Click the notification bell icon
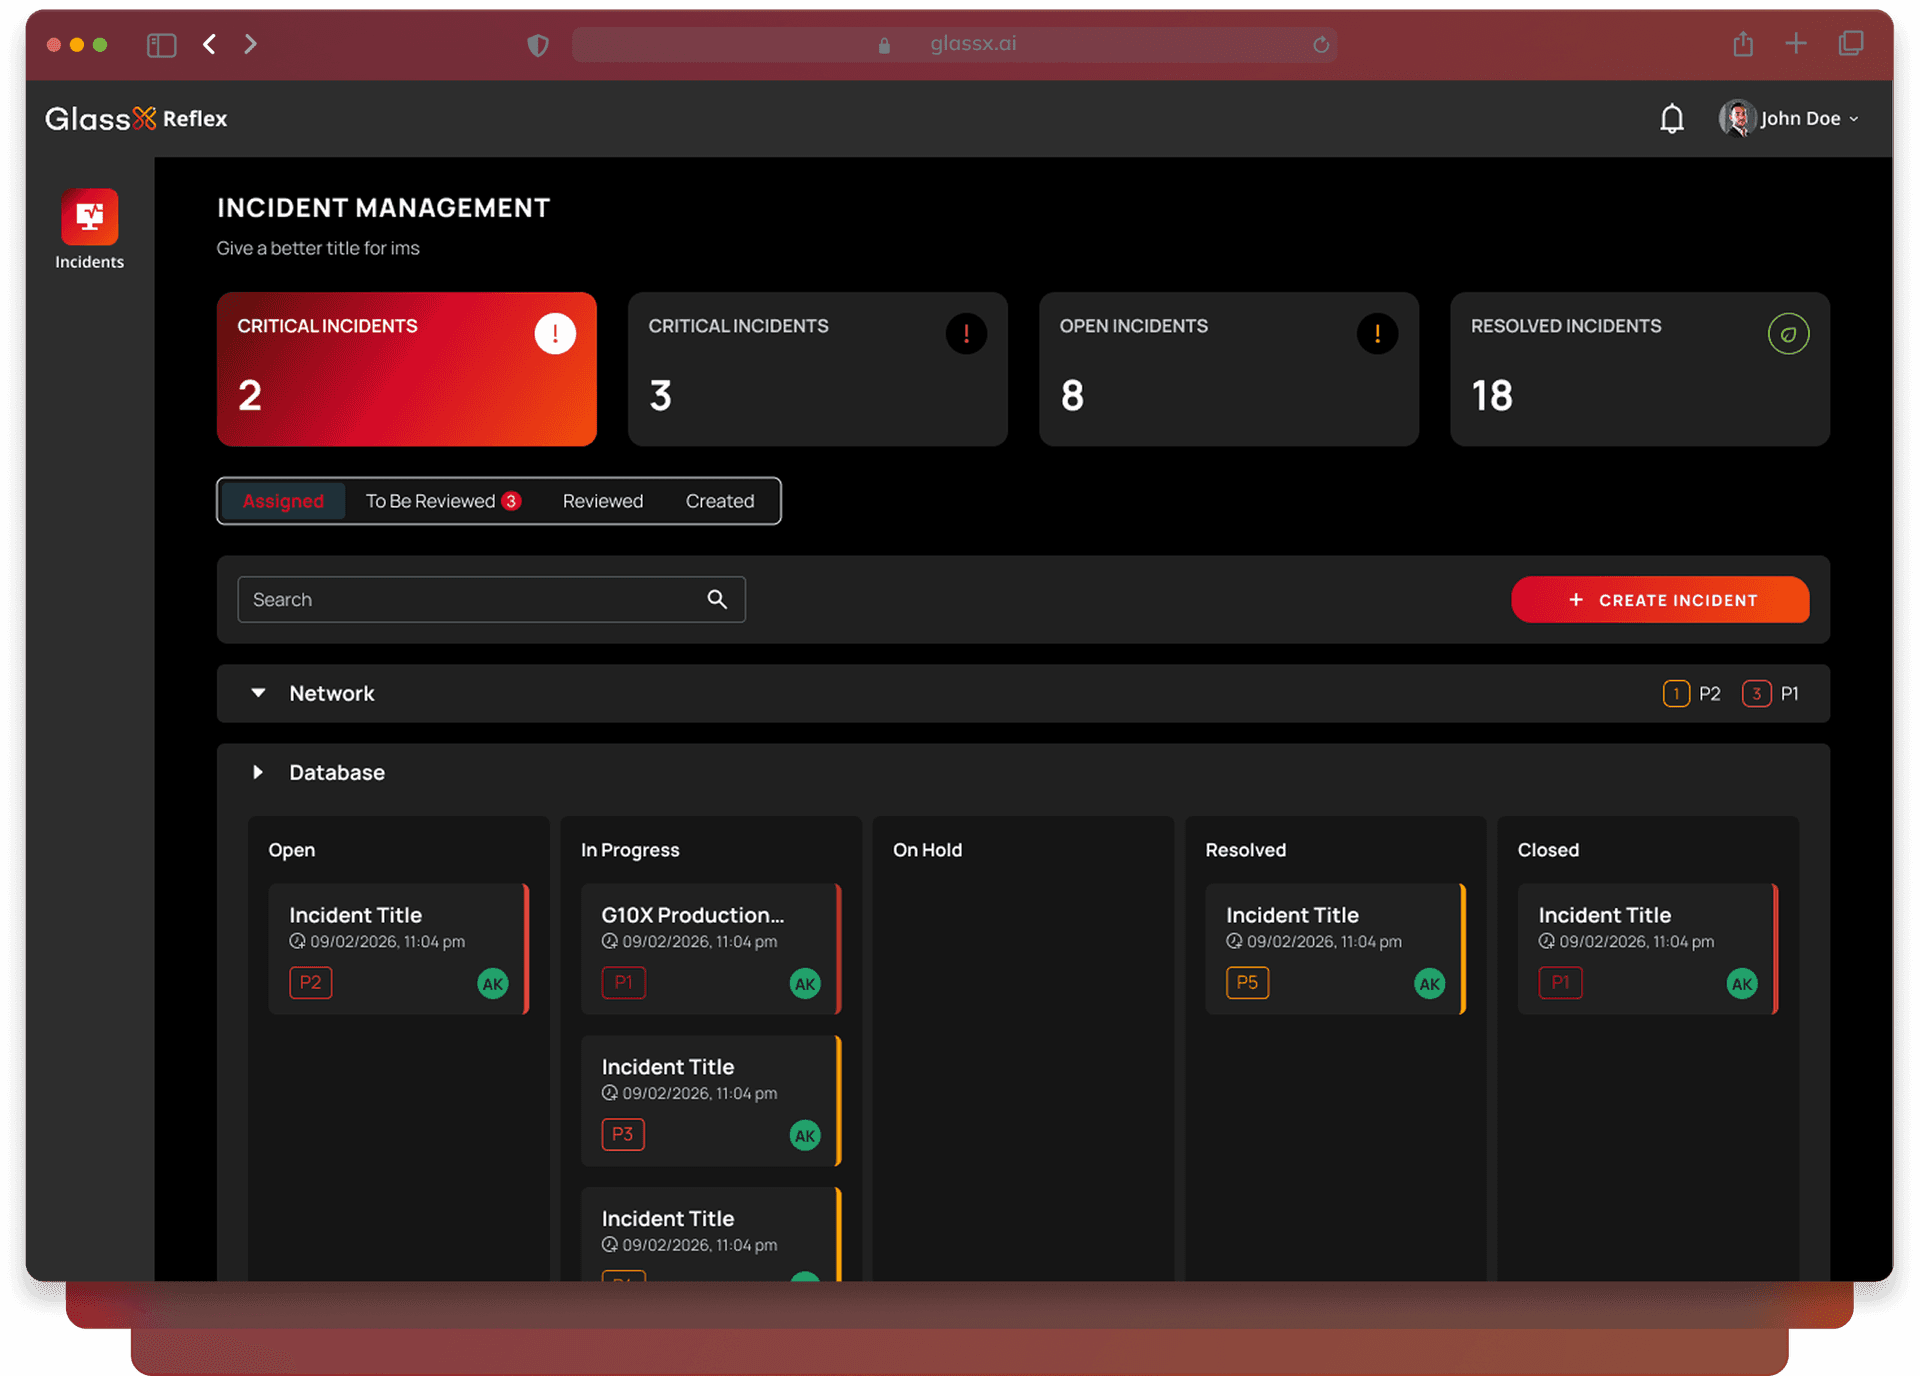The image size is (1920, 1376). pyautogui.click(x=1671, y=117)
